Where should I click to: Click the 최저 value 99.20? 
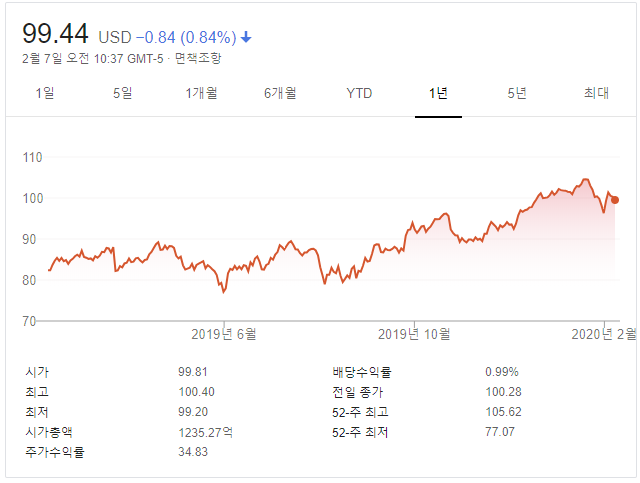pyautogui.click(x=193, y=412)
